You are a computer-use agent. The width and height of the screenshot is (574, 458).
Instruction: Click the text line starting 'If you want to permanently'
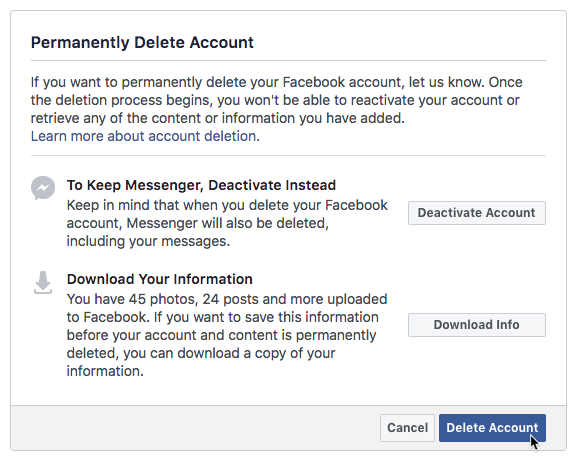(276, 82)
